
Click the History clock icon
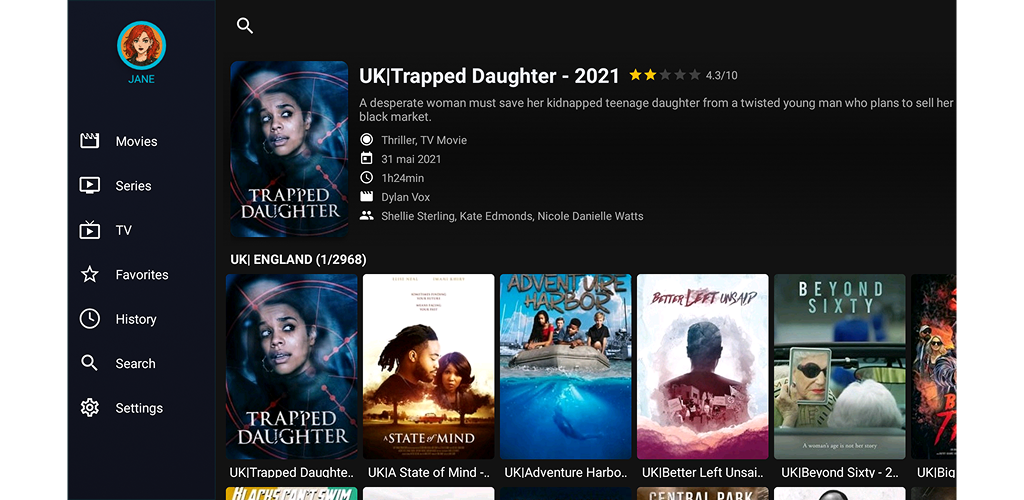point(89,319)
